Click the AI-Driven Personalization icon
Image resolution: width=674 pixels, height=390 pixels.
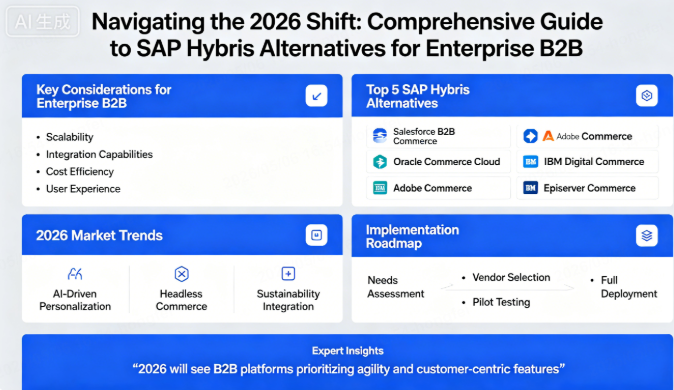tap(75, 273)
